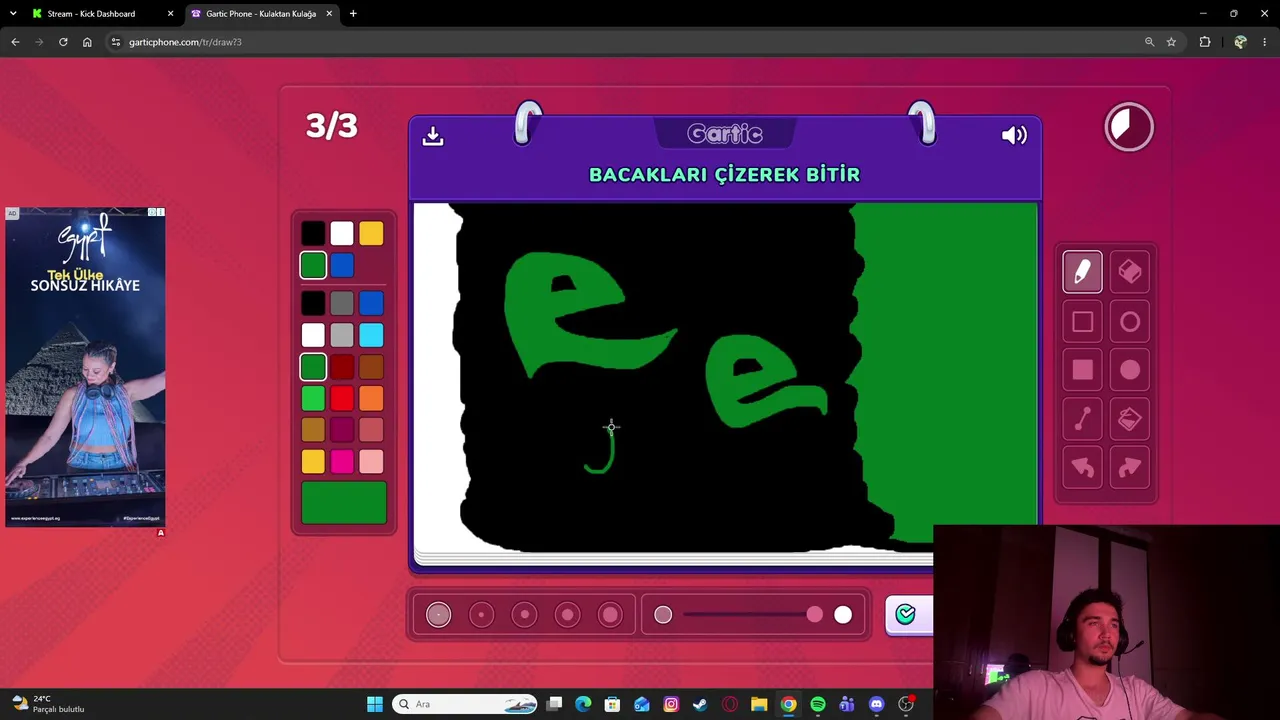Image resolution: width=1280 pixels, height=720 pixels.
Task: Select the Gartic Phone browser tab
Action: point(262,14)
